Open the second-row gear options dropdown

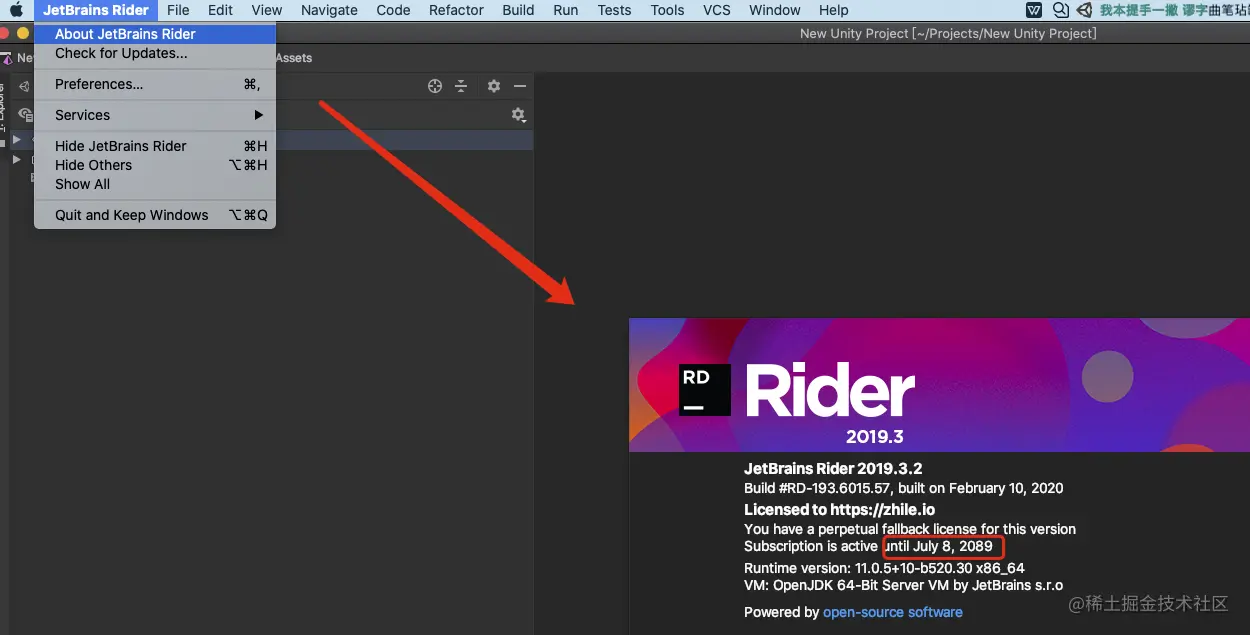click(x=518, y=115)
